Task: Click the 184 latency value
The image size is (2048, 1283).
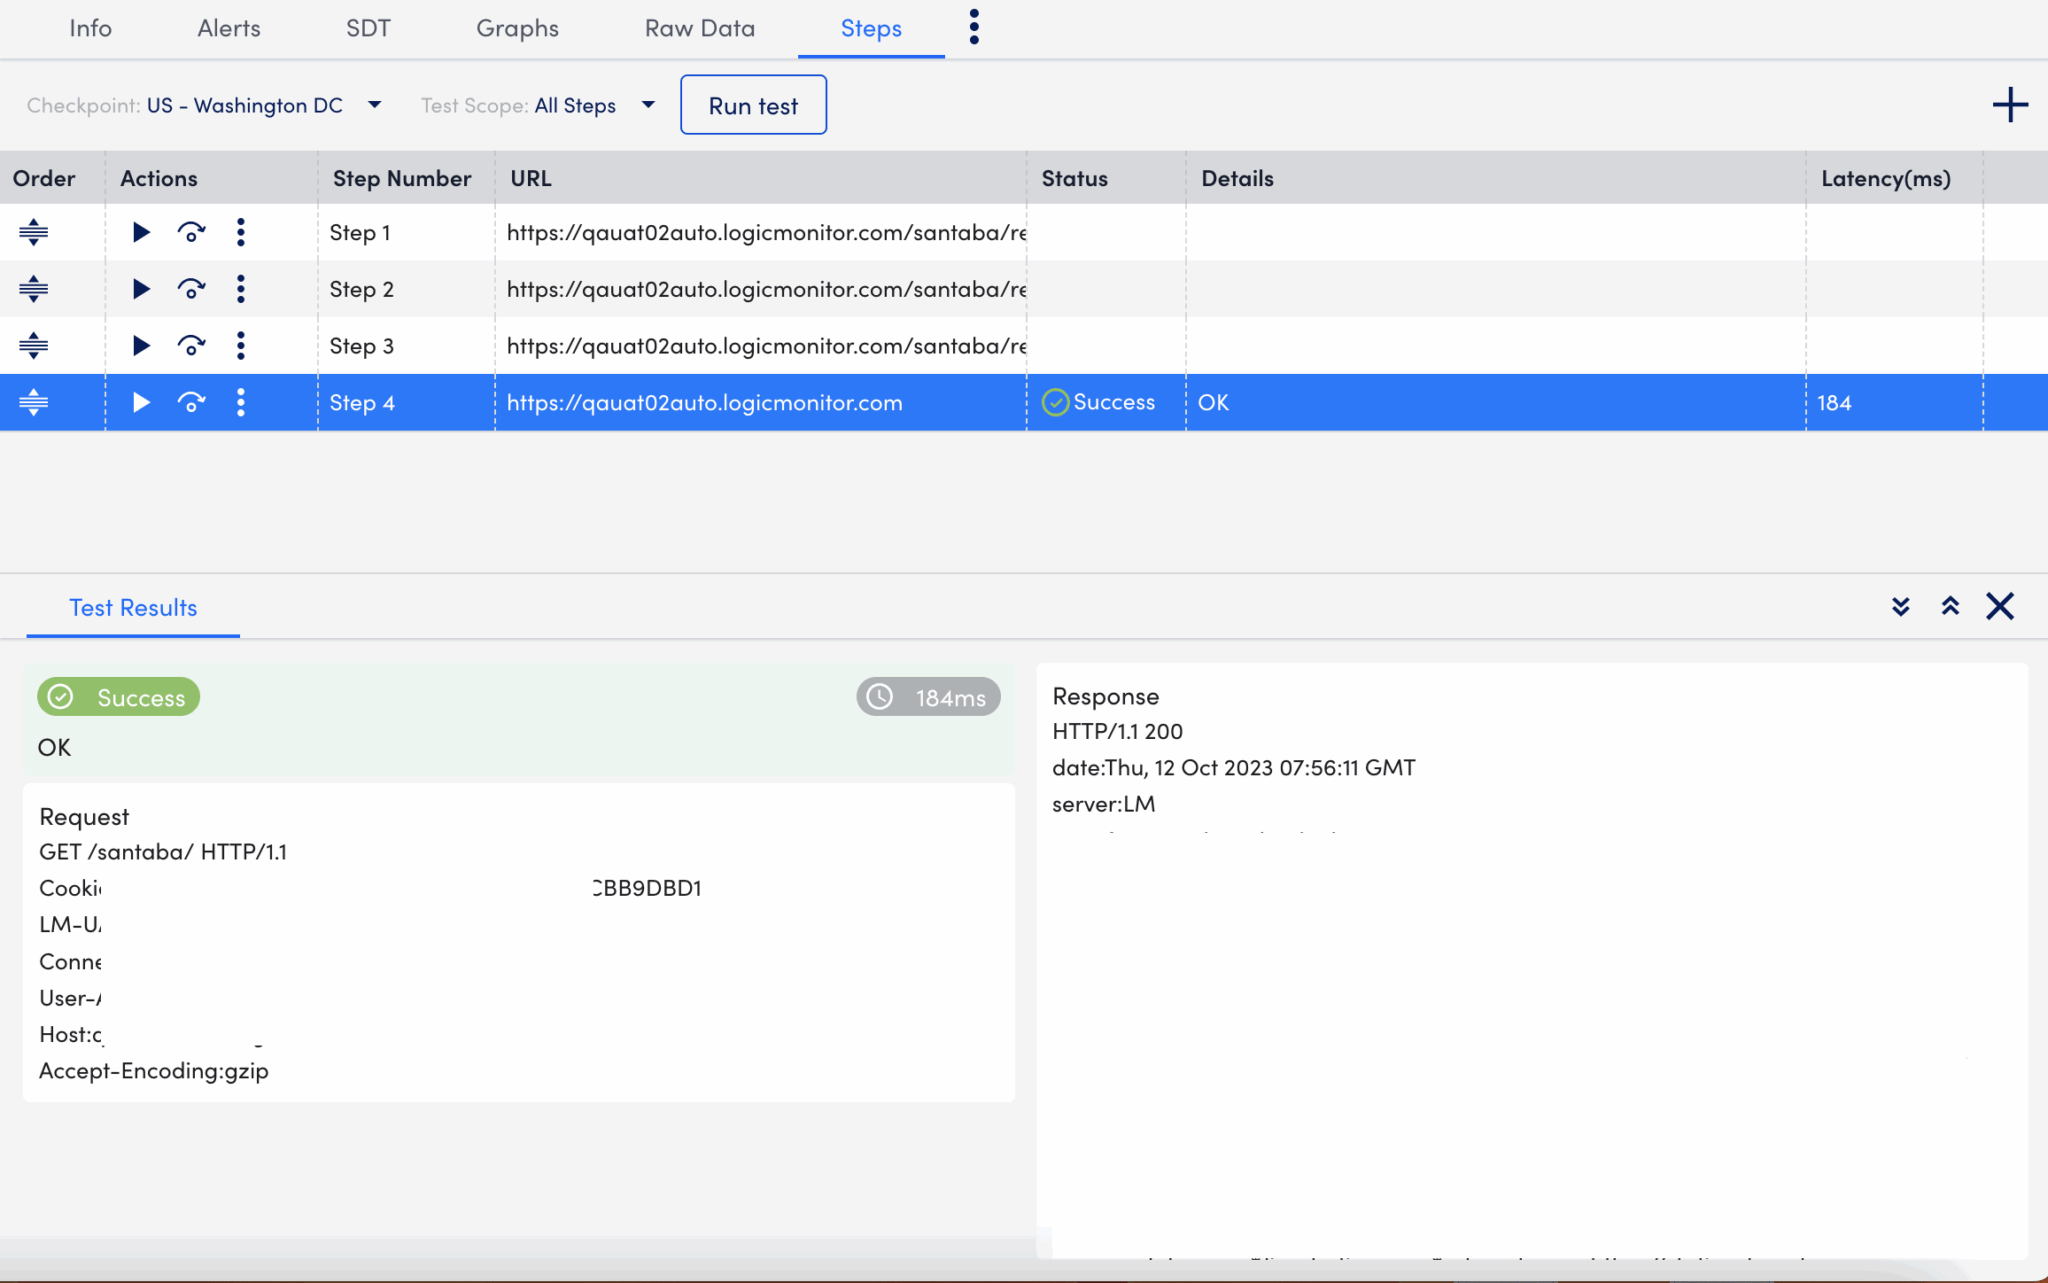Action: click(1834, 402)
